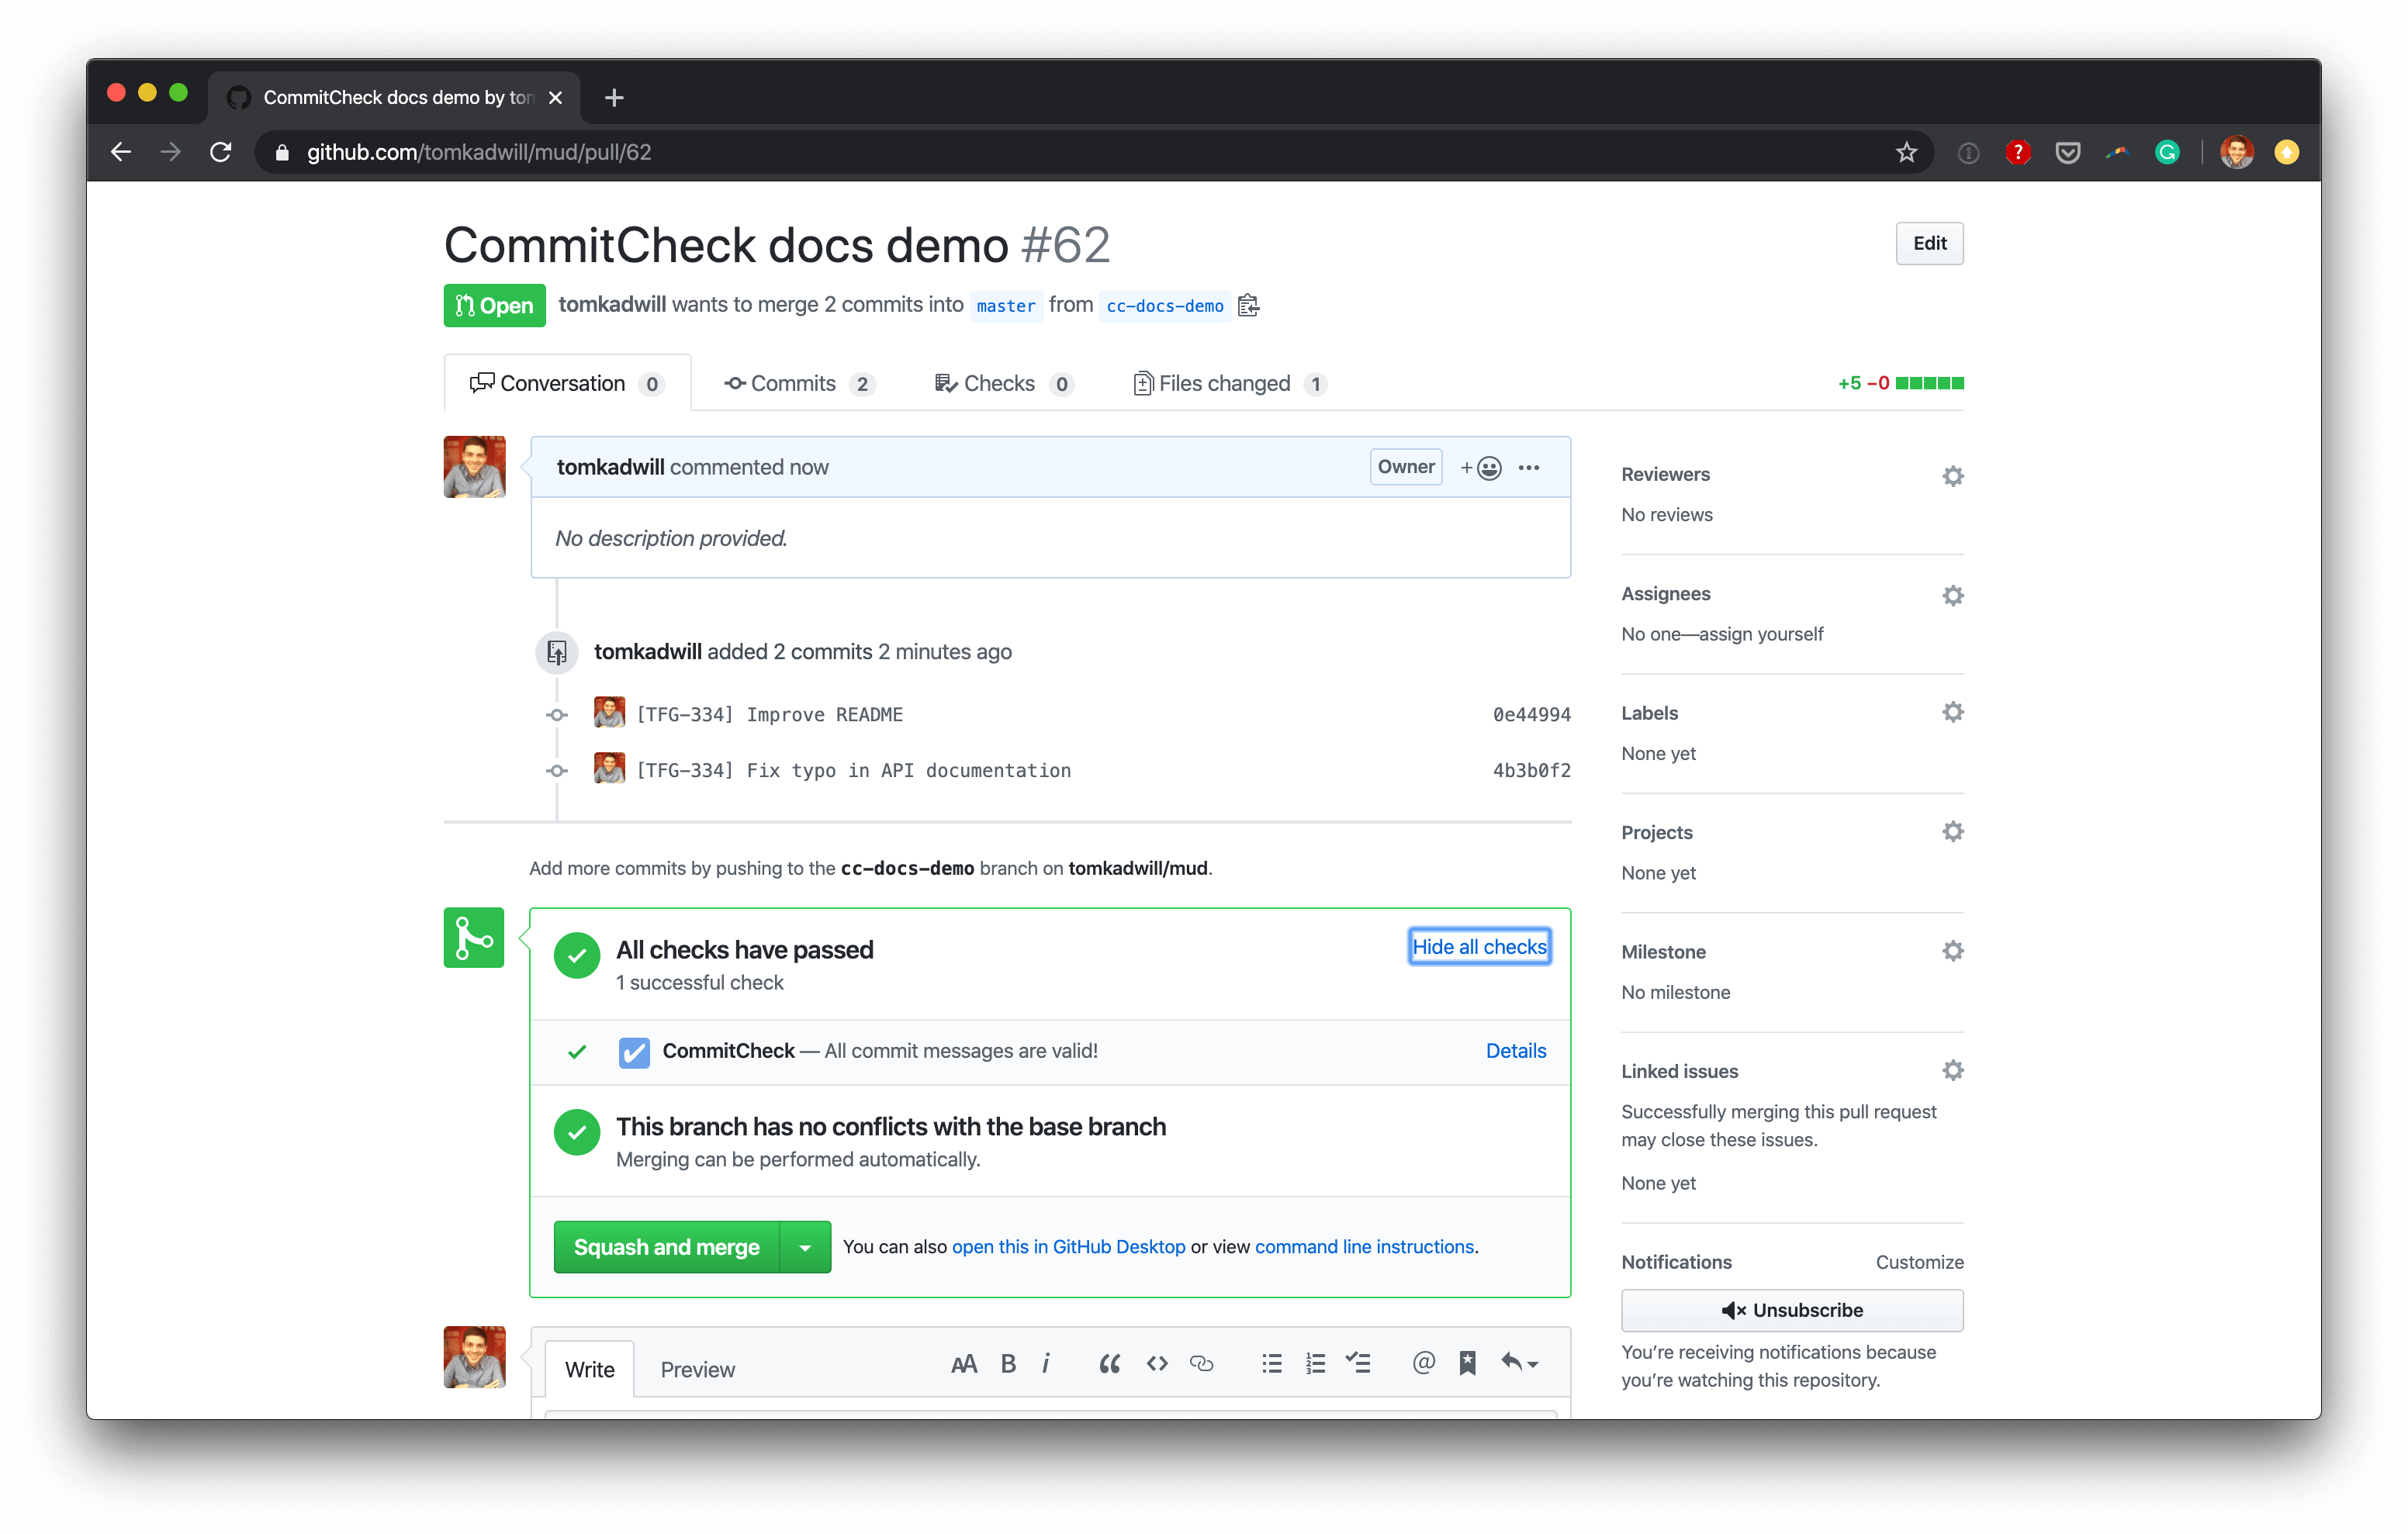
Task: Open the red question-mark extension
Action: (2018, 152)
